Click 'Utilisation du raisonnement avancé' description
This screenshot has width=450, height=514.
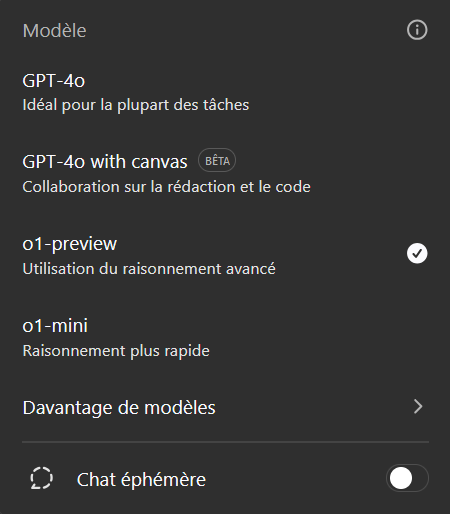tap(149, 269)
